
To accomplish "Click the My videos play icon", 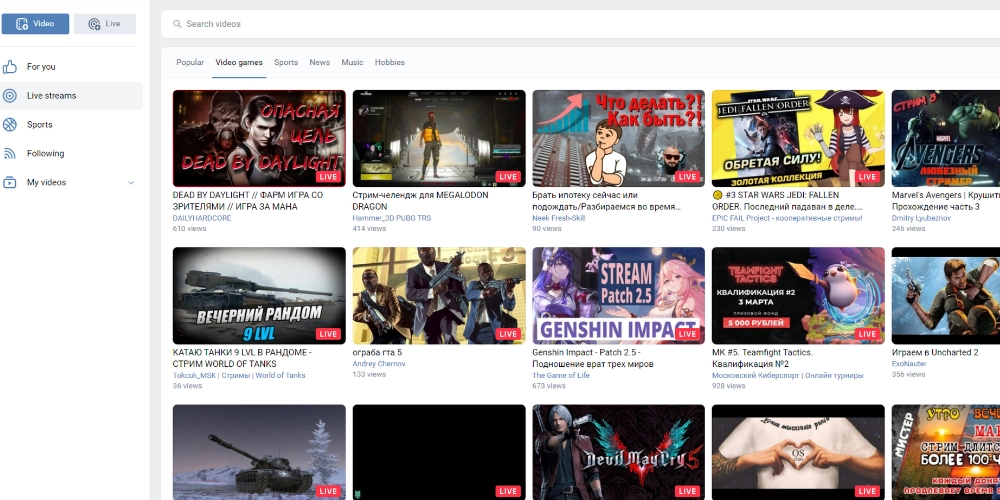I will 10,183.
